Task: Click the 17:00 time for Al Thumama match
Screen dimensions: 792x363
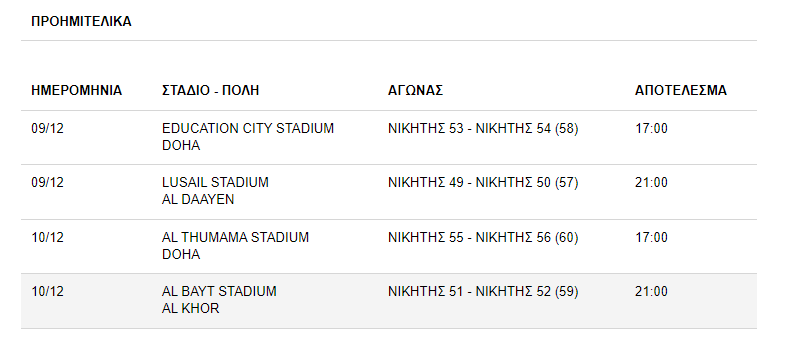Action: 651,237
